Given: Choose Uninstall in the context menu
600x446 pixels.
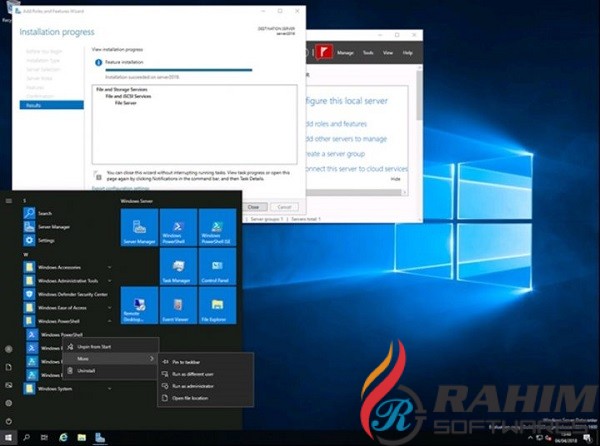Looking at the screenshot, I should click(110, 371).
